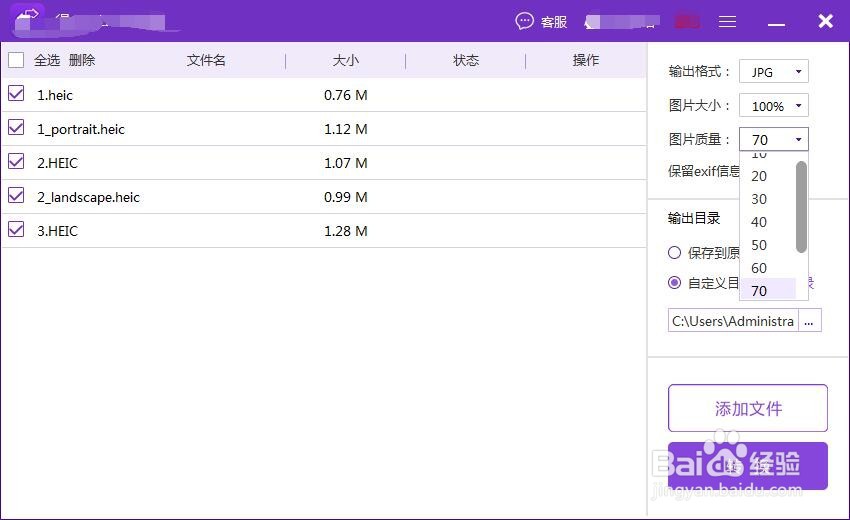This screenshot has height=520, width=850.
Task: Click the 删除 delete link
Action: pos(82,60)
